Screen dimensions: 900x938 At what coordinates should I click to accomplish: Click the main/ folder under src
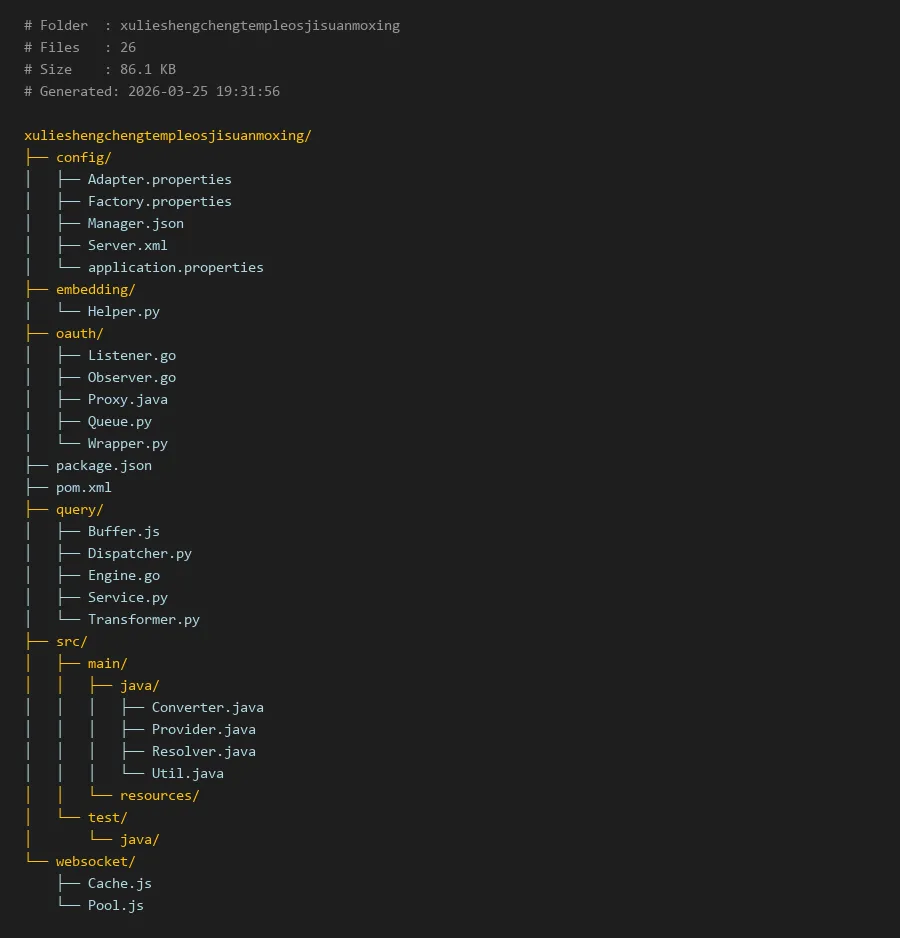click(107, 663)
